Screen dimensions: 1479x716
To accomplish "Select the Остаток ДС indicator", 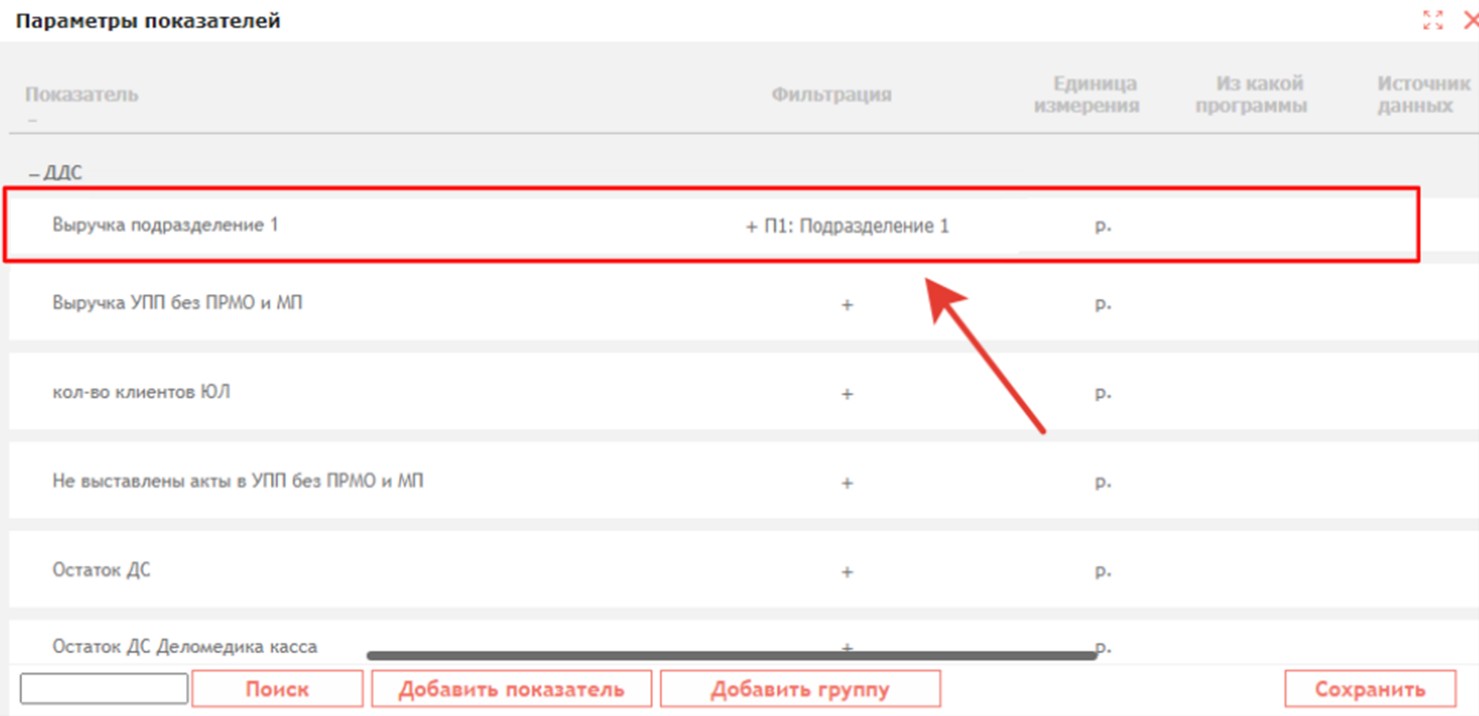I will pos(101,570).
